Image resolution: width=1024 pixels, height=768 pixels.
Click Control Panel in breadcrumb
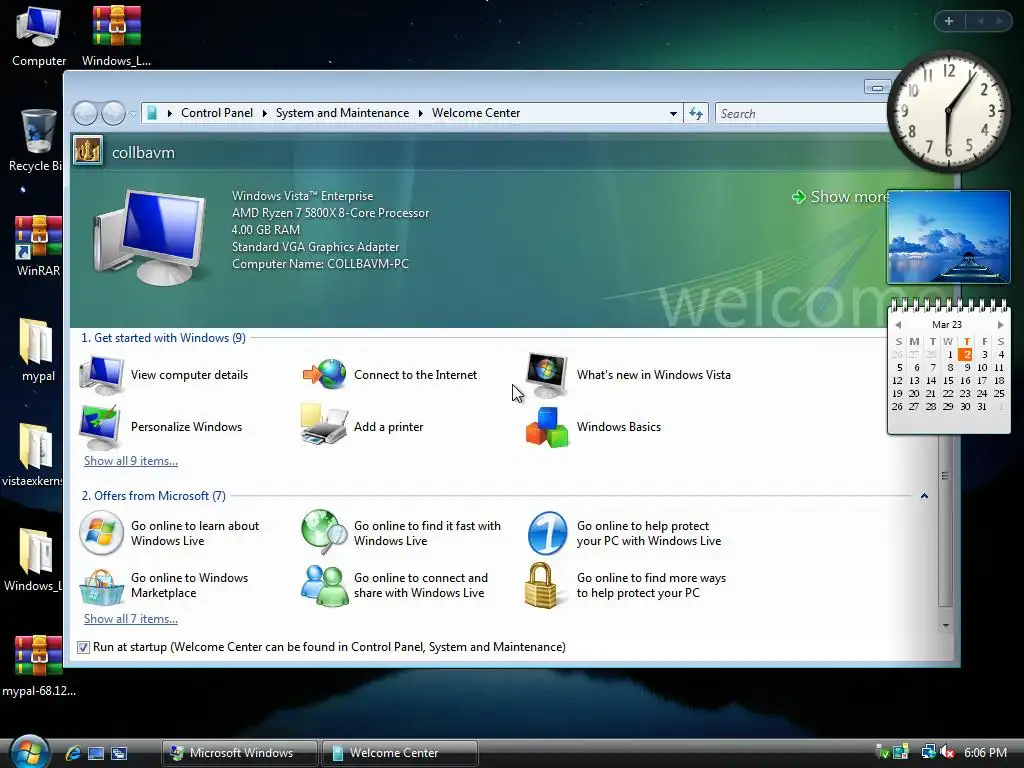217,113
